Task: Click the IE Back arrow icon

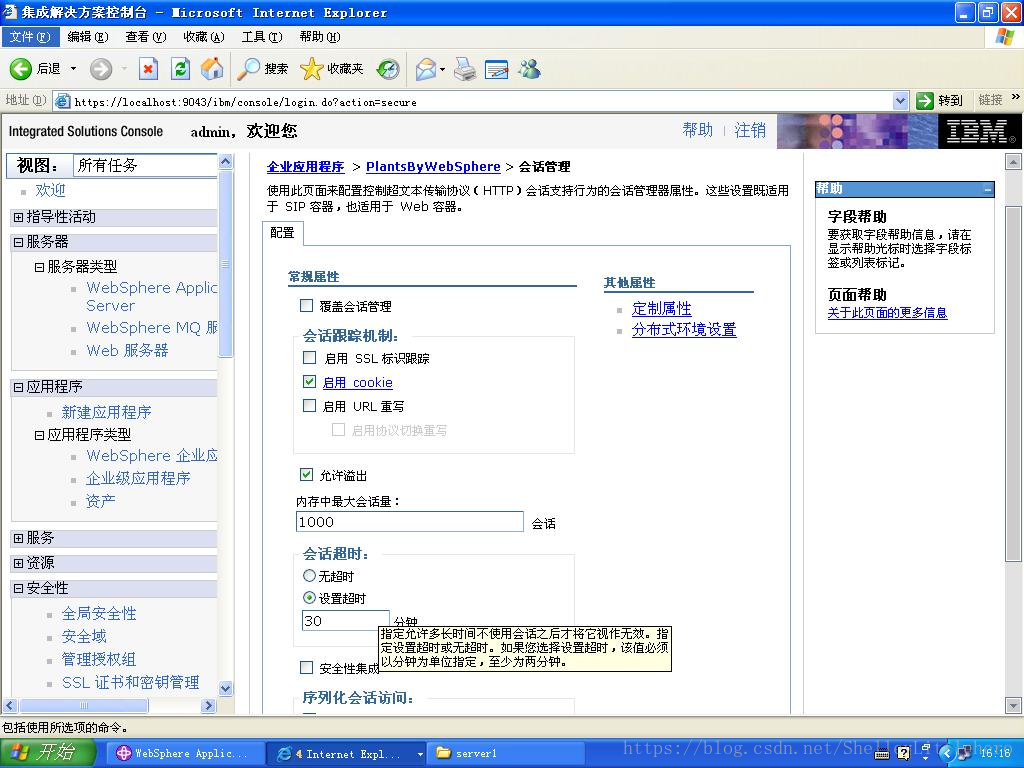Action: click(20, 69)
